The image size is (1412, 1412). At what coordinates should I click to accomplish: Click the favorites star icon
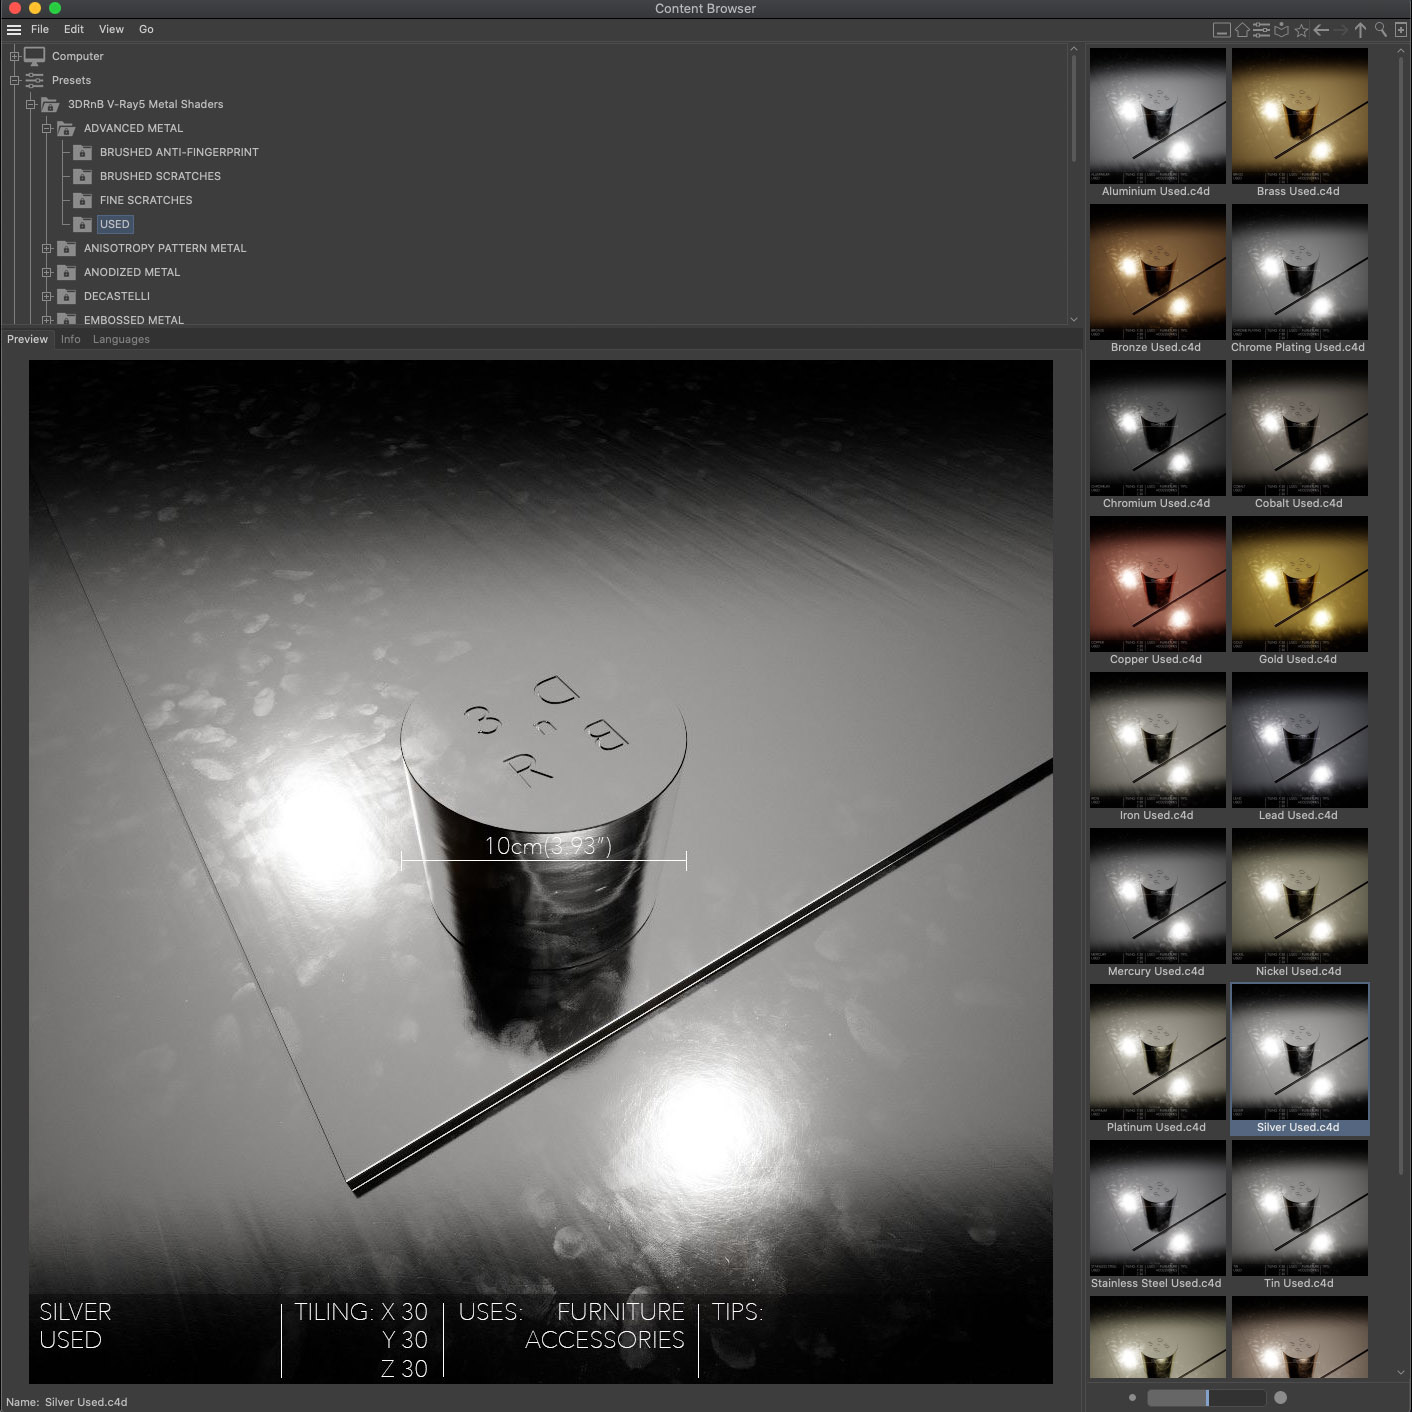[1302, 30]
